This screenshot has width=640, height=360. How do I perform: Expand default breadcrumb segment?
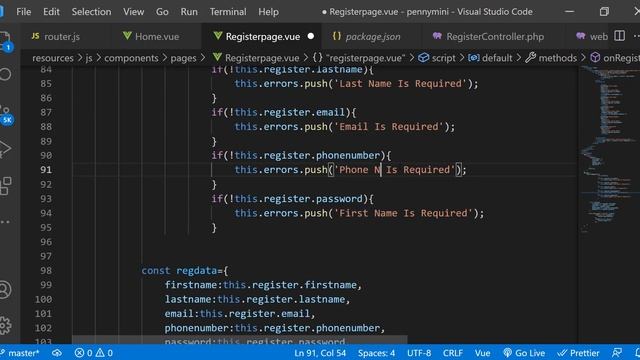tap(490, 58)
